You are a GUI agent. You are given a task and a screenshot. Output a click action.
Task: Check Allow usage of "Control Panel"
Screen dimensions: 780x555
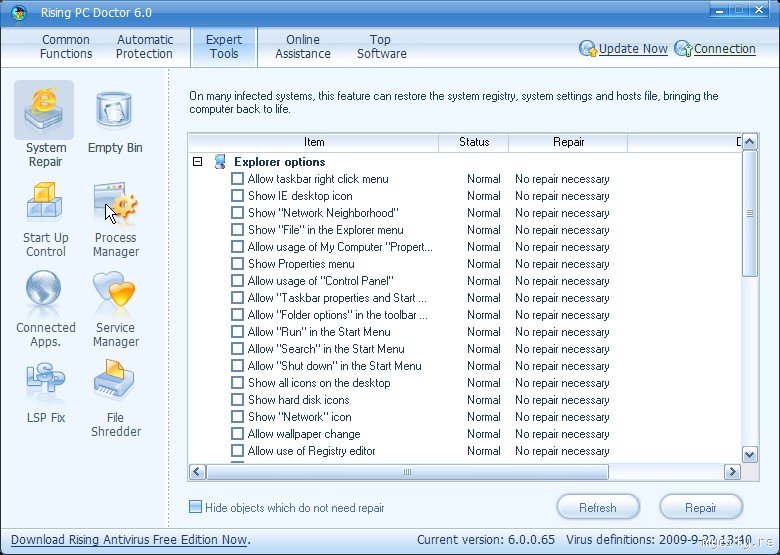point(237,280)
